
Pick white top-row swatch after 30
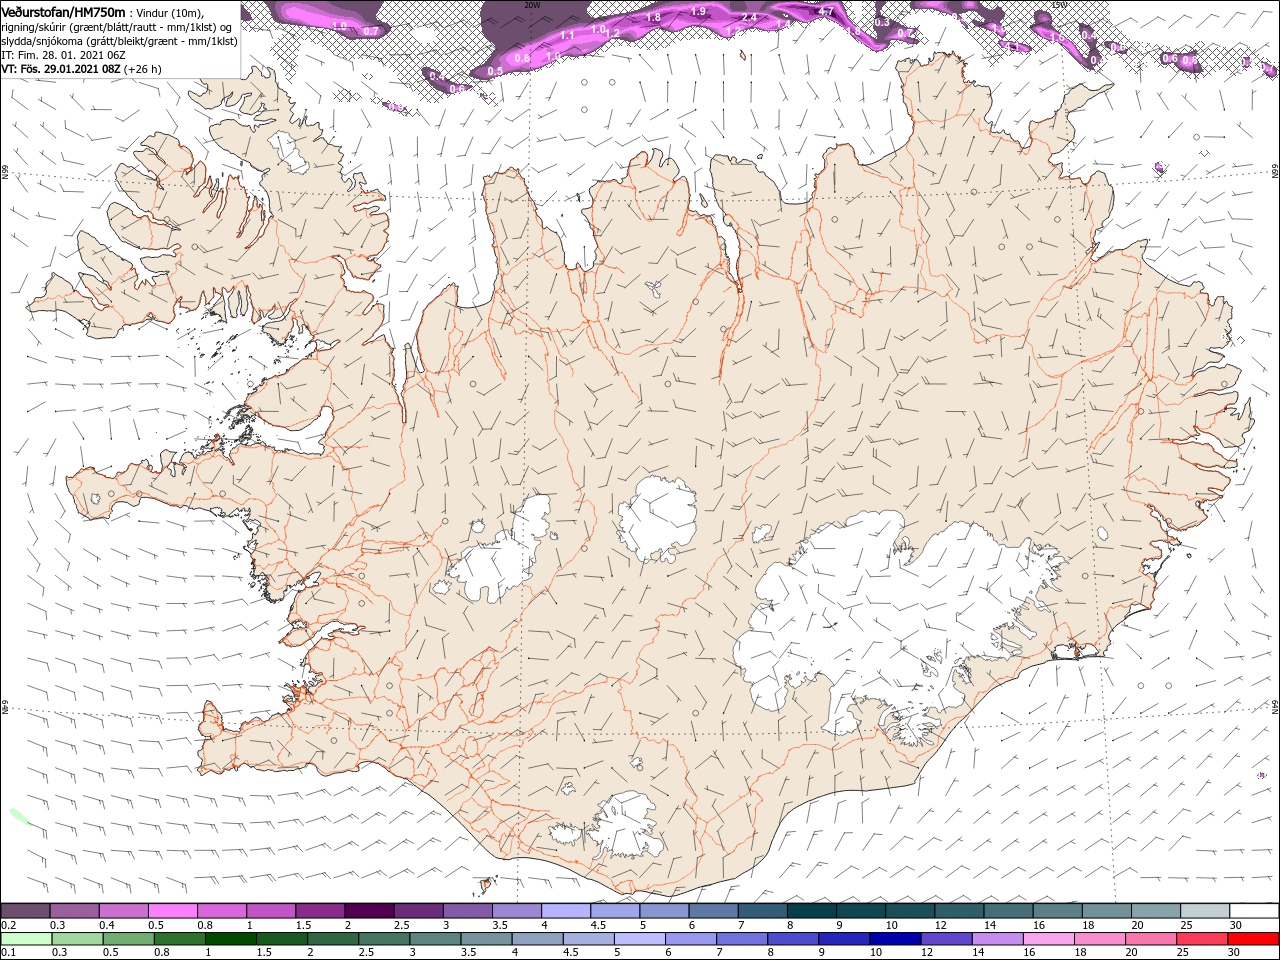tap(1255, 910)
